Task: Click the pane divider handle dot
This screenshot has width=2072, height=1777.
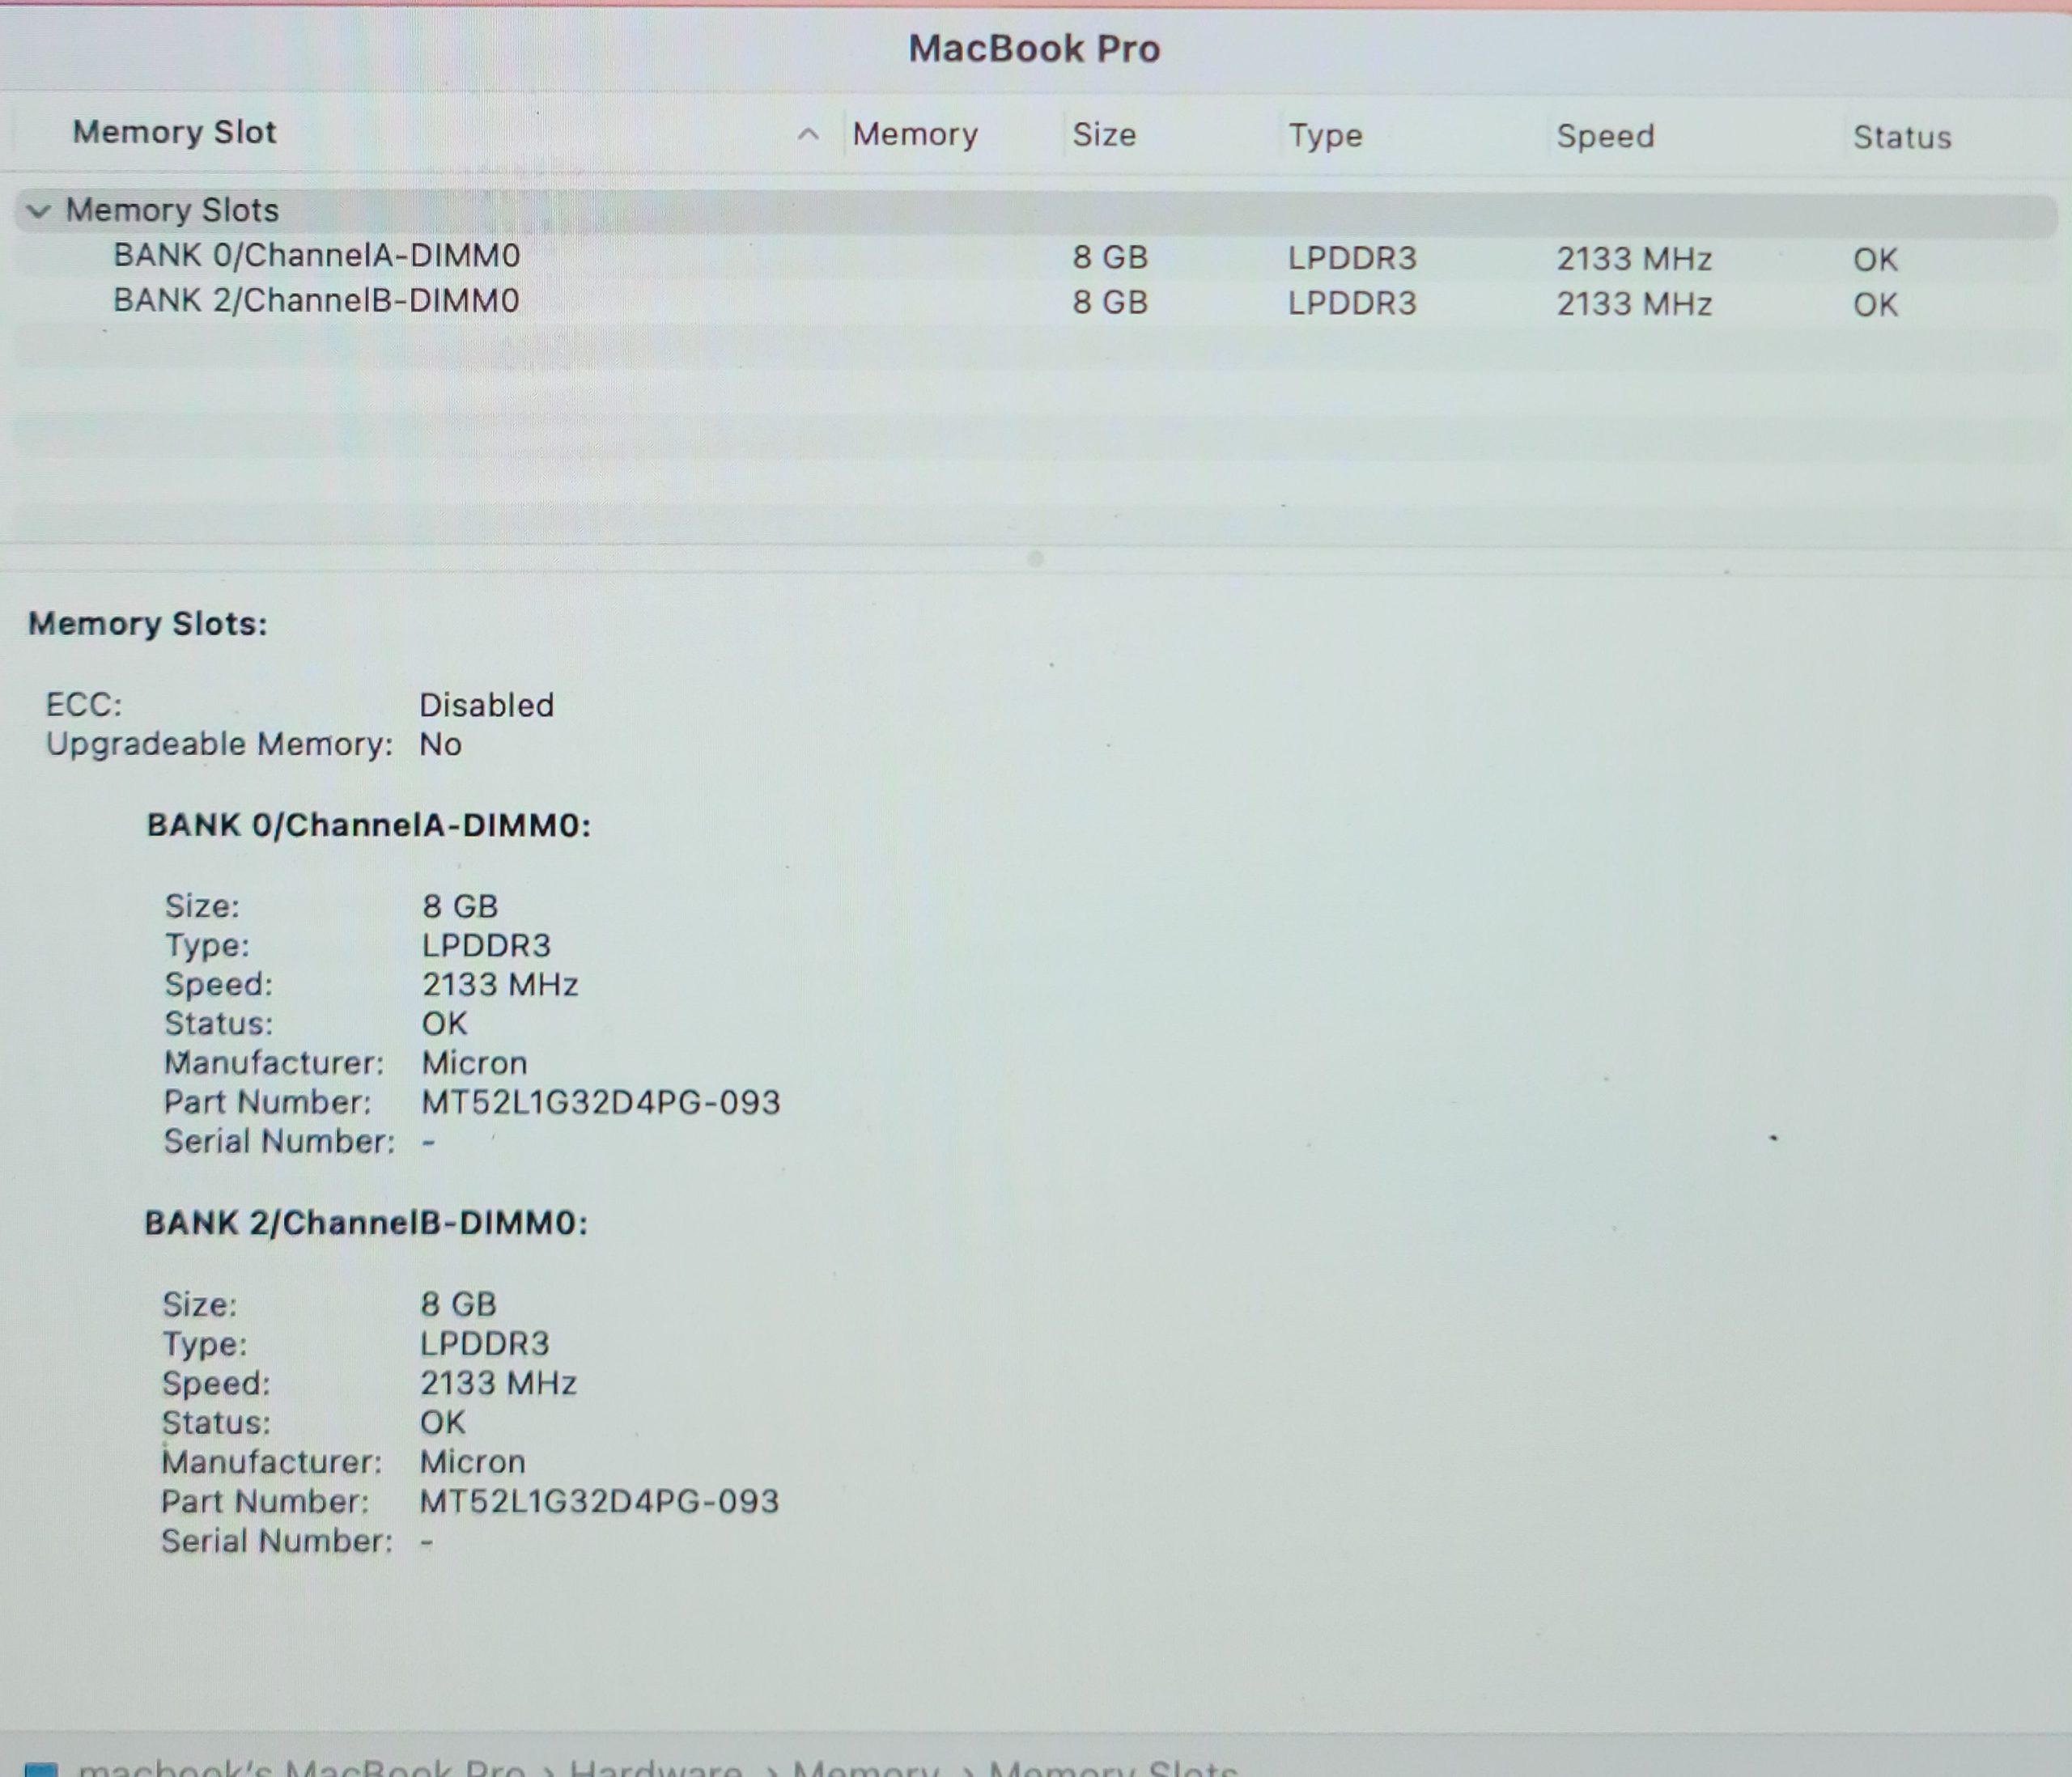Action: 1035,558
